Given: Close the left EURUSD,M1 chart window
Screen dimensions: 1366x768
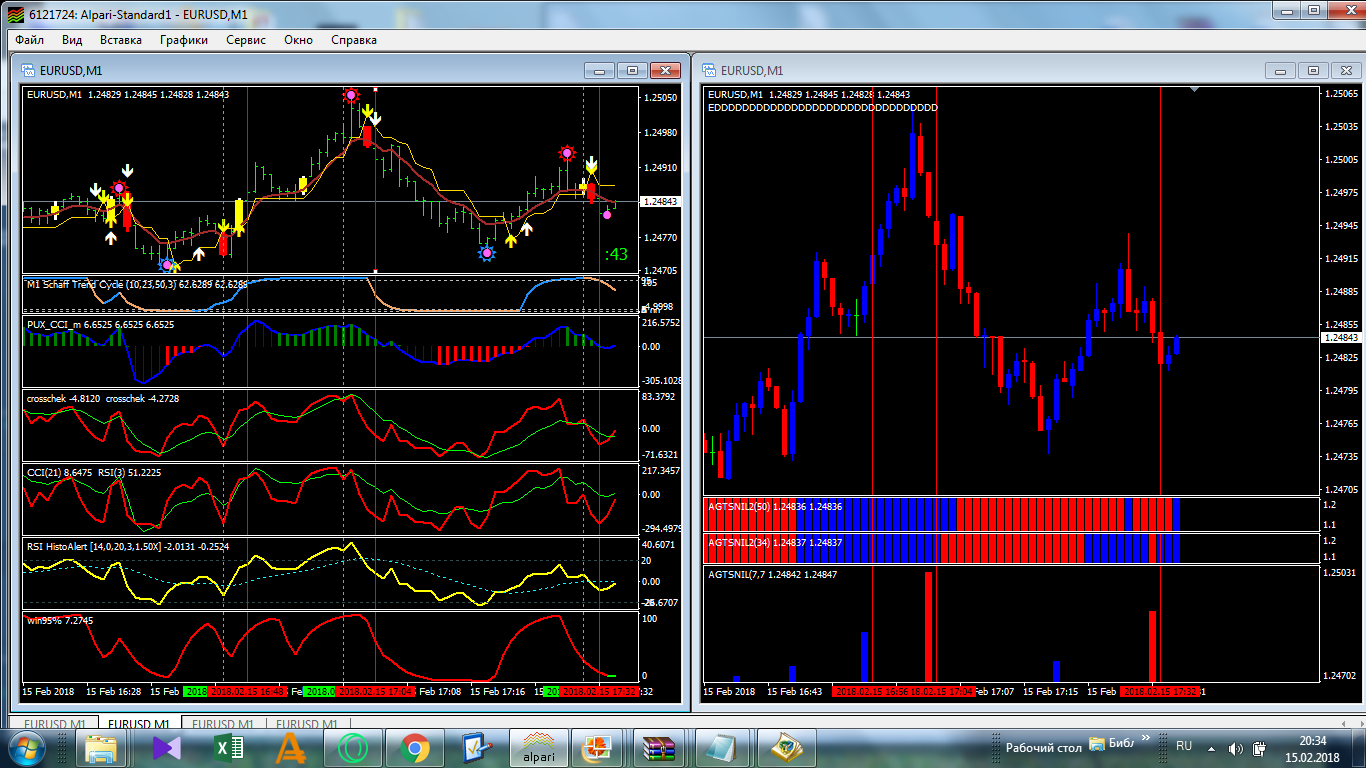Looking at the screenshot, I should 665,70.
